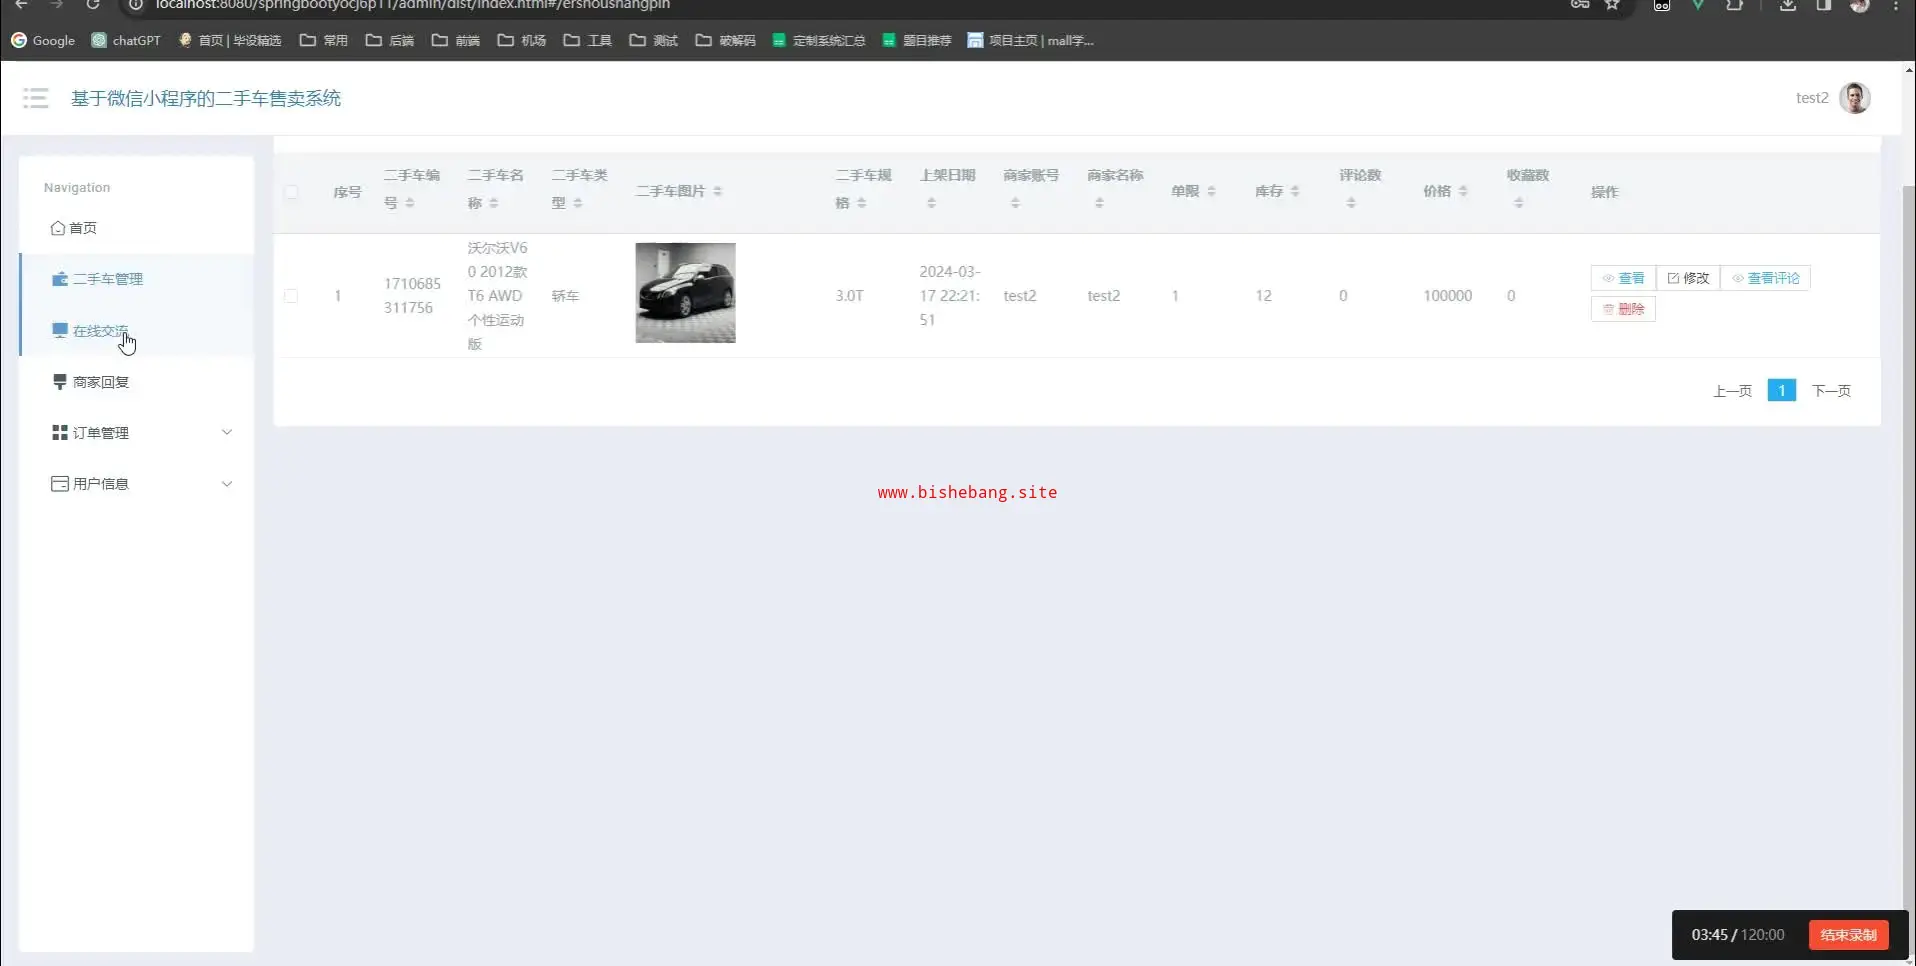Click the 用户信息 card icon

60,484
